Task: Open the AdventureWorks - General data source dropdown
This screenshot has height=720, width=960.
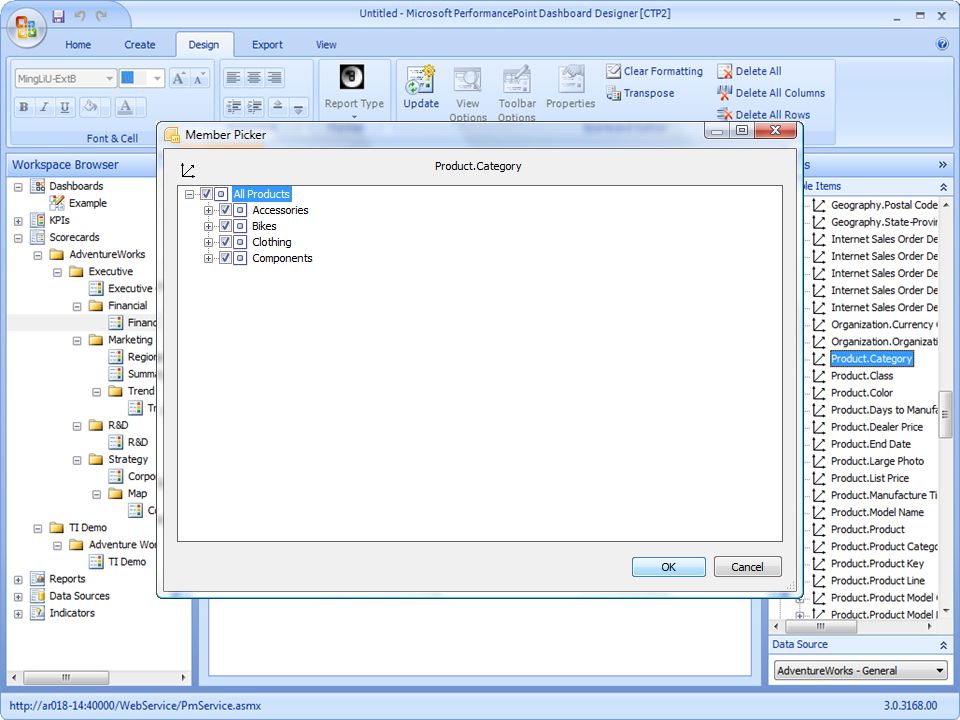Action: (x=940, y=670)
